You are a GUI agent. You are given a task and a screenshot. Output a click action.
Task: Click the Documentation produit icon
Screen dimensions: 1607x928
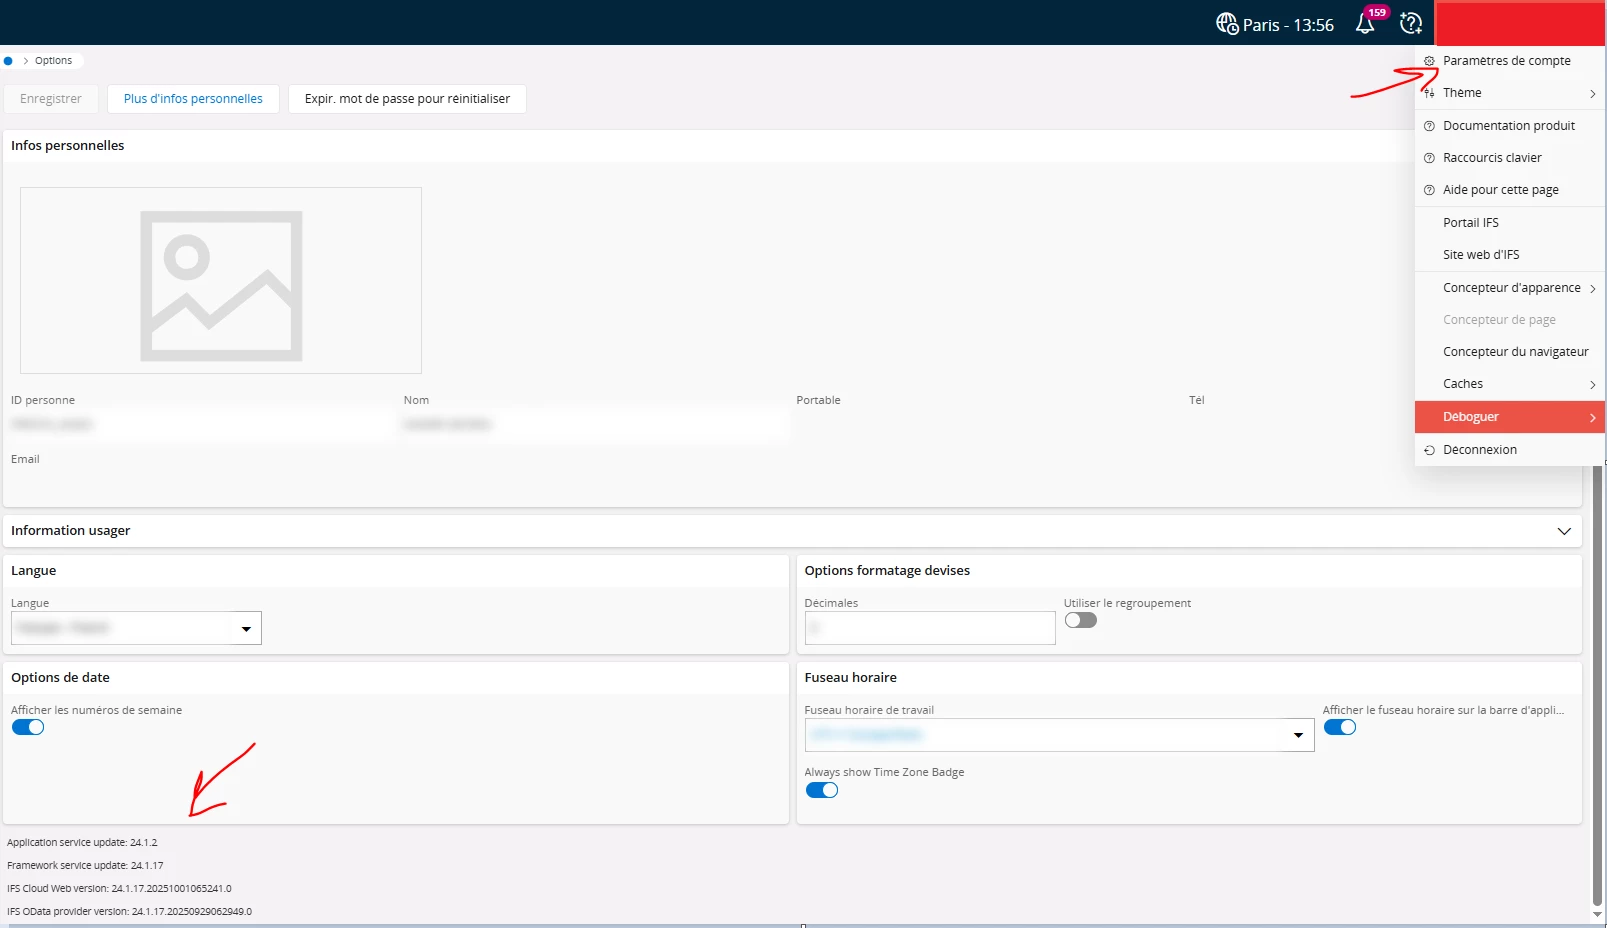click(x=1429, y=126)
